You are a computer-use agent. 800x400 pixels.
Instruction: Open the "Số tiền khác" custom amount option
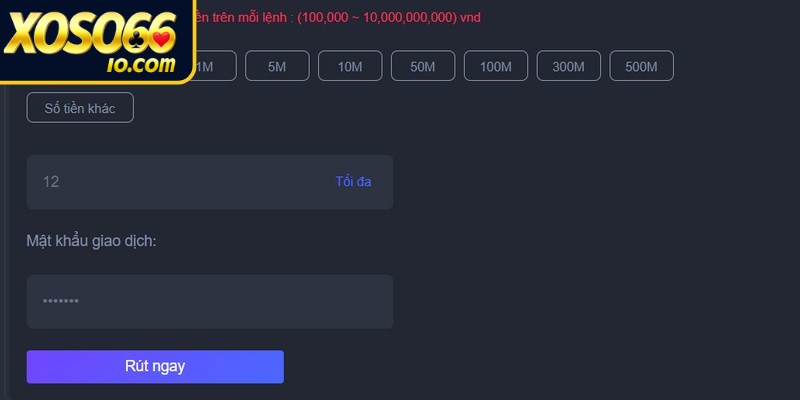(x=80, y=107)
